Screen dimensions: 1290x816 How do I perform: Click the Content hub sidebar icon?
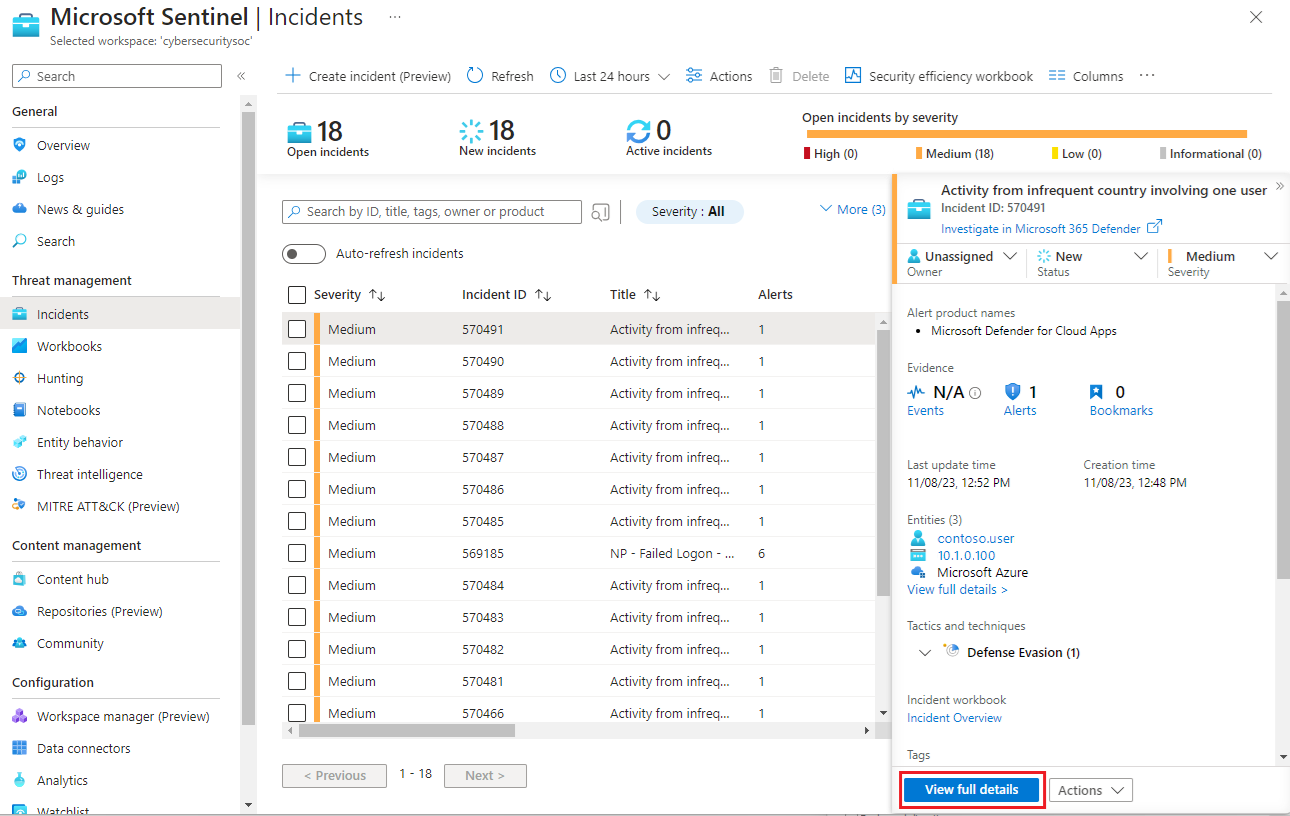pyautogui.click(x=19, y=579)
